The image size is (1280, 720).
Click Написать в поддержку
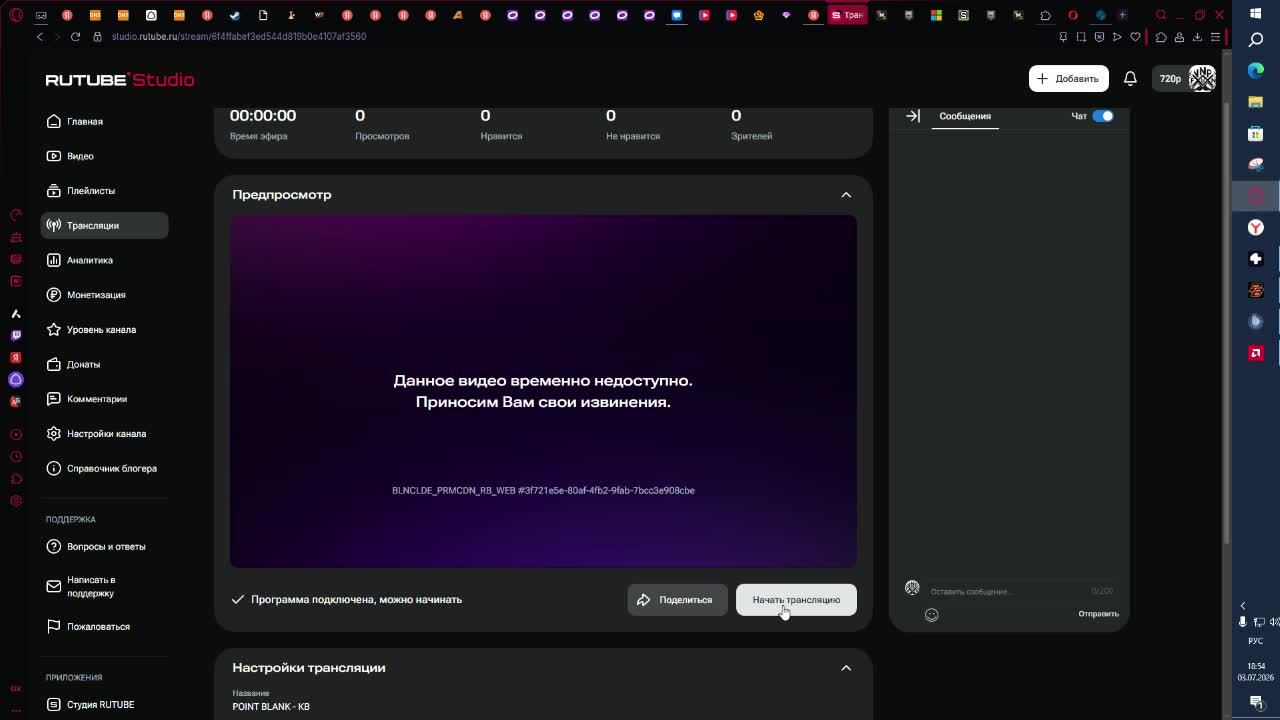coord(104,586)
